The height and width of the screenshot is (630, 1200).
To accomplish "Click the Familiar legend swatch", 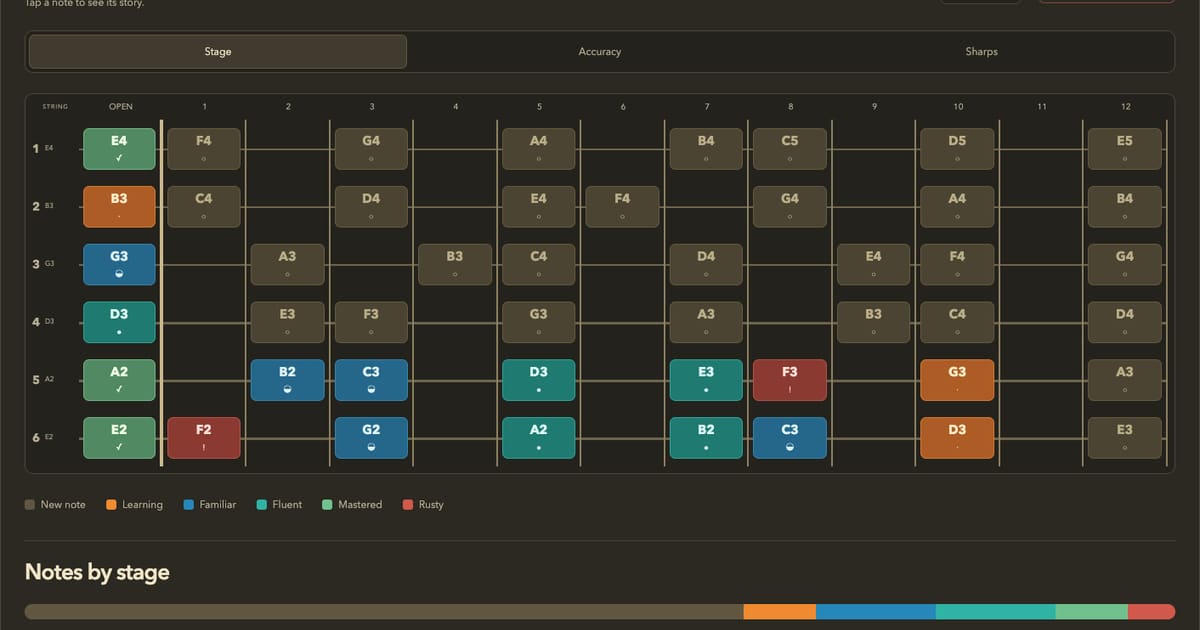I will [x=188, y=505].
